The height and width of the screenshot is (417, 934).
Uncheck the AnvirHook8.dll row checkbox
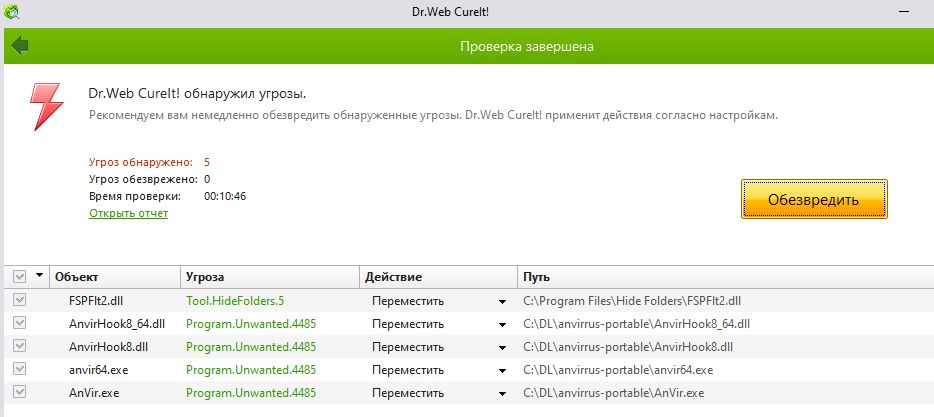[19, 346]
